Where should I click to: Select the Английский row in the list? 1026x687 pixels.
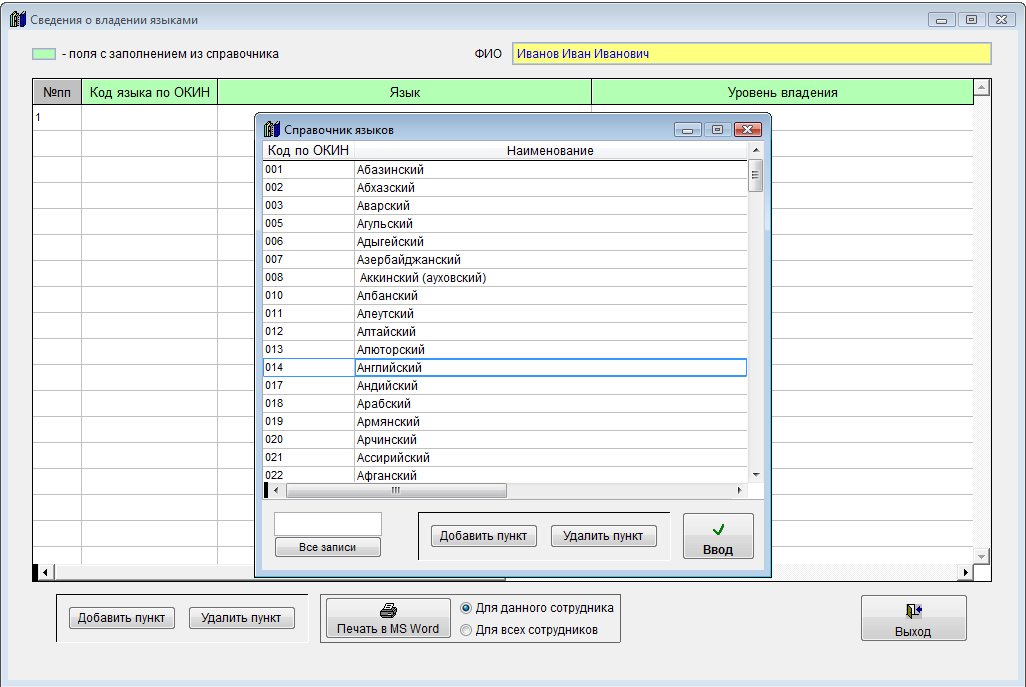click(550, 368)
